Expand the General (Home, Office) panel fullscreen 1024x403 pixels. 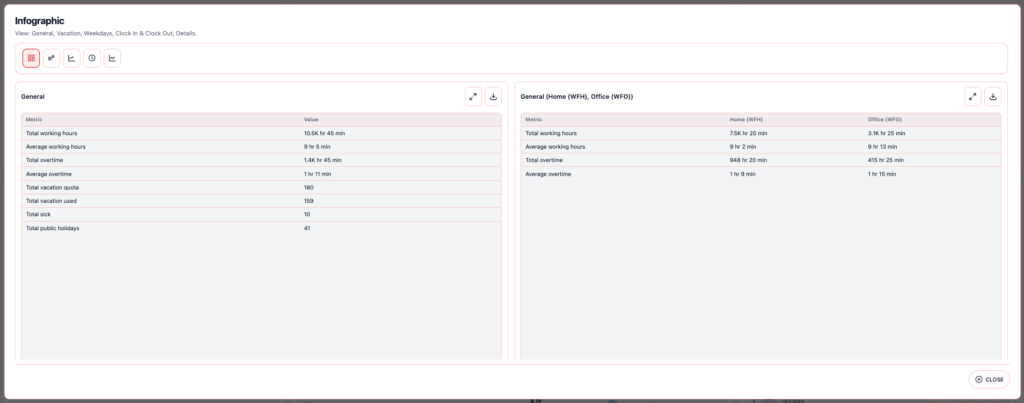click(x=972, y=97)
